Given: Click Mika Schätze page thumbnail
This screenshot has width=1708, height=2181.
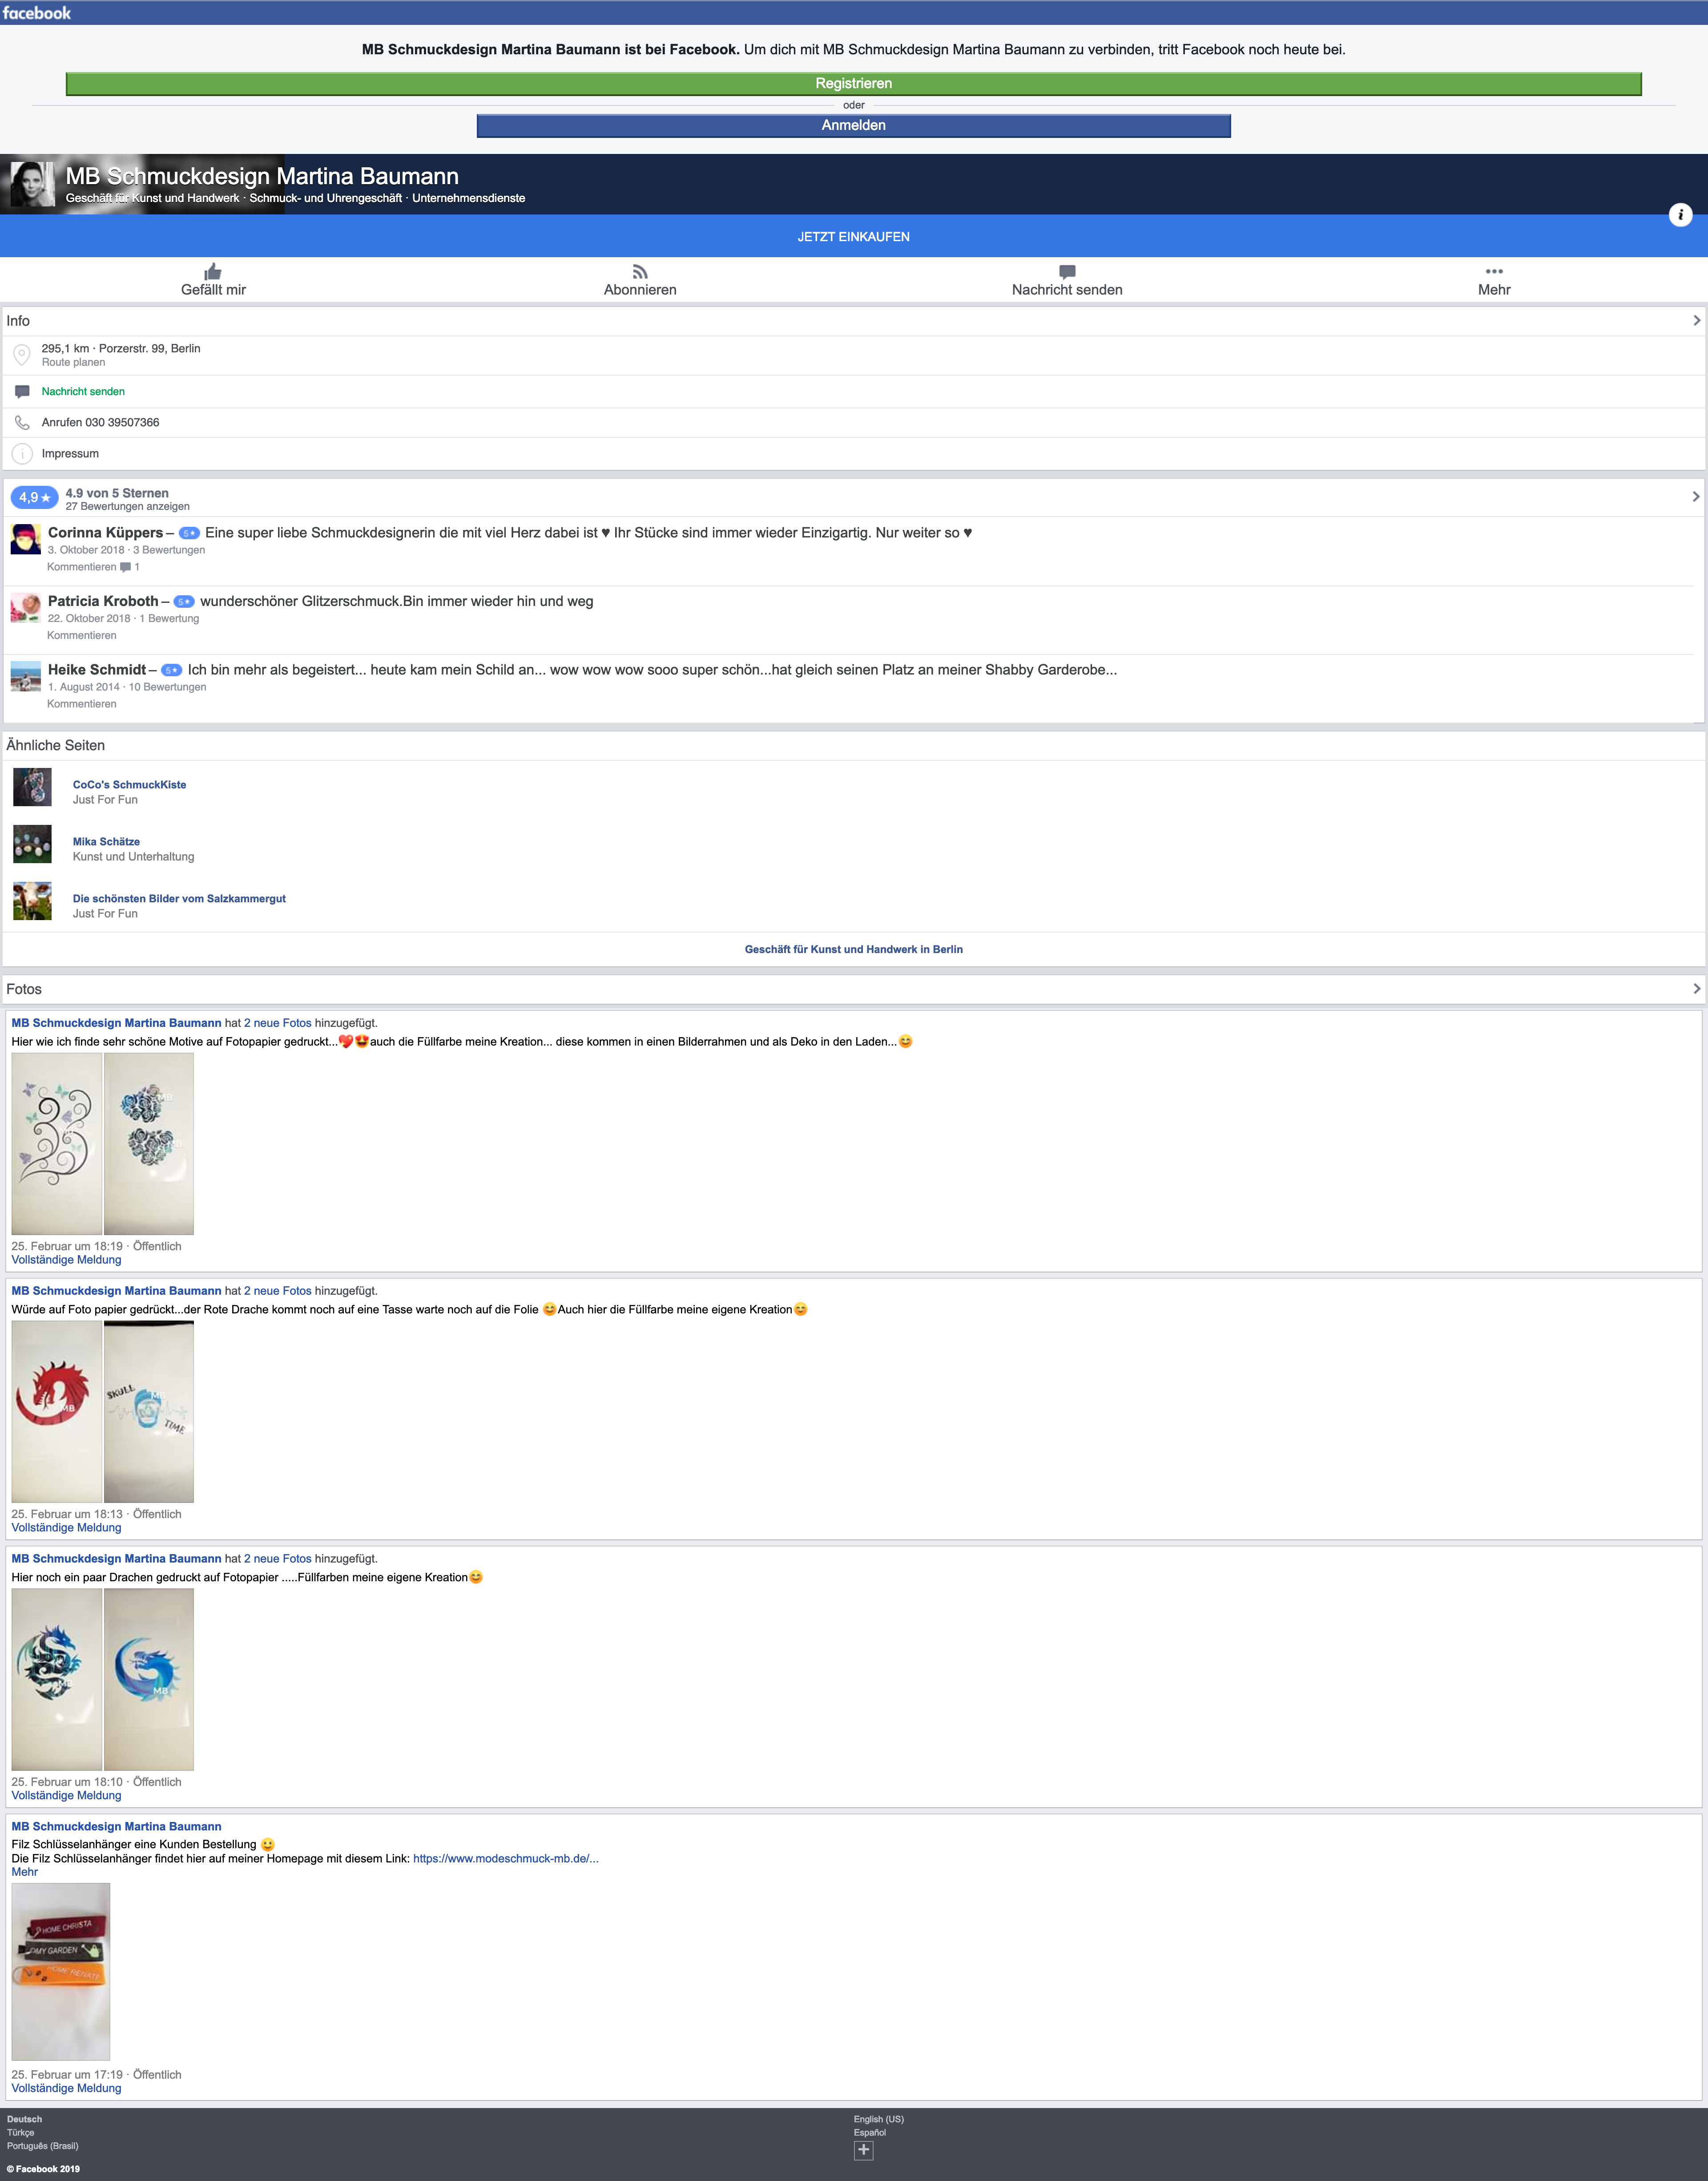Looking at the screenshot, I should 32,844.
